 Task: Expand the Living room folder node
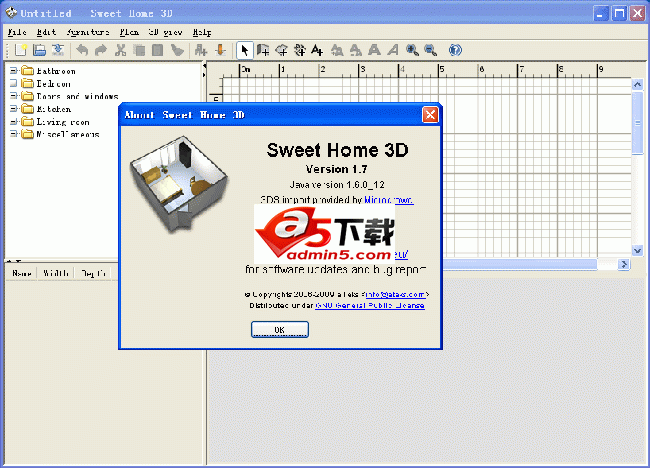tap(13, 121)
